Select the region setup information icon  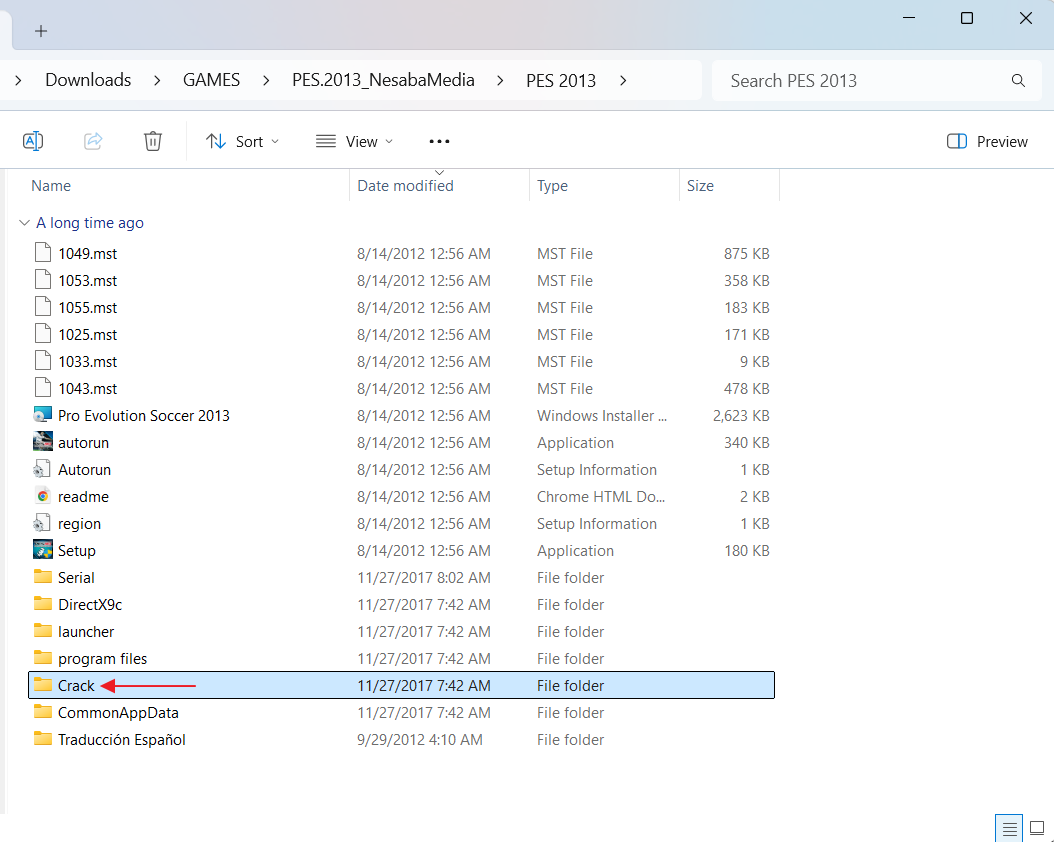[x=43, y=523]
